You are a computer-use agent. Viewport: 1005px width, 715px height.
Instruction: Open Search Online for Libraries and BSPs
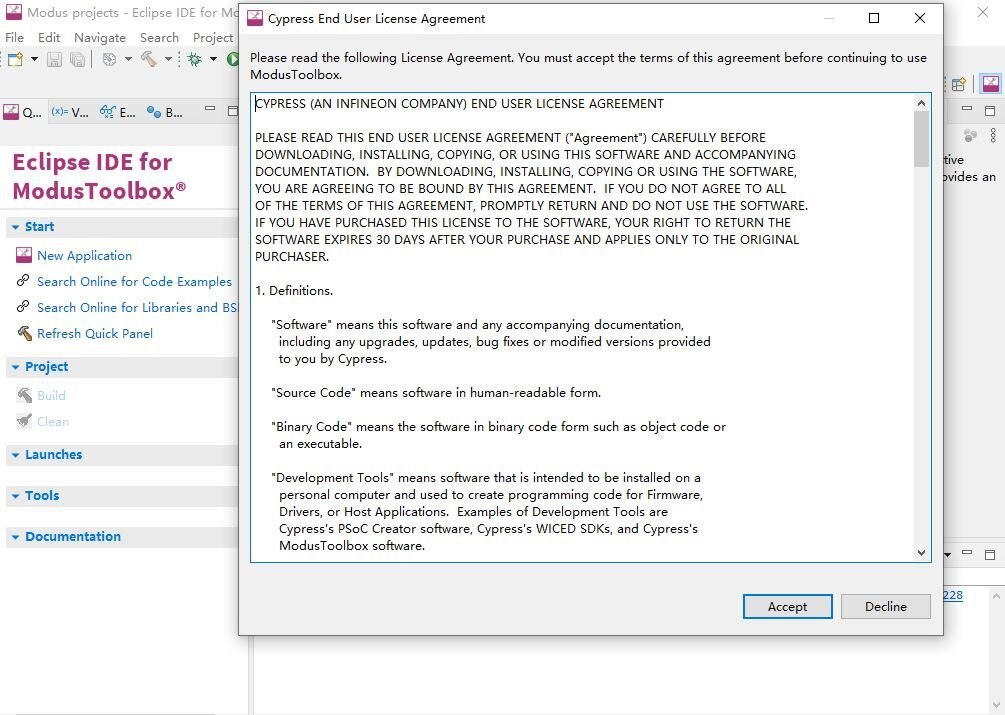(x=137, y=308)
